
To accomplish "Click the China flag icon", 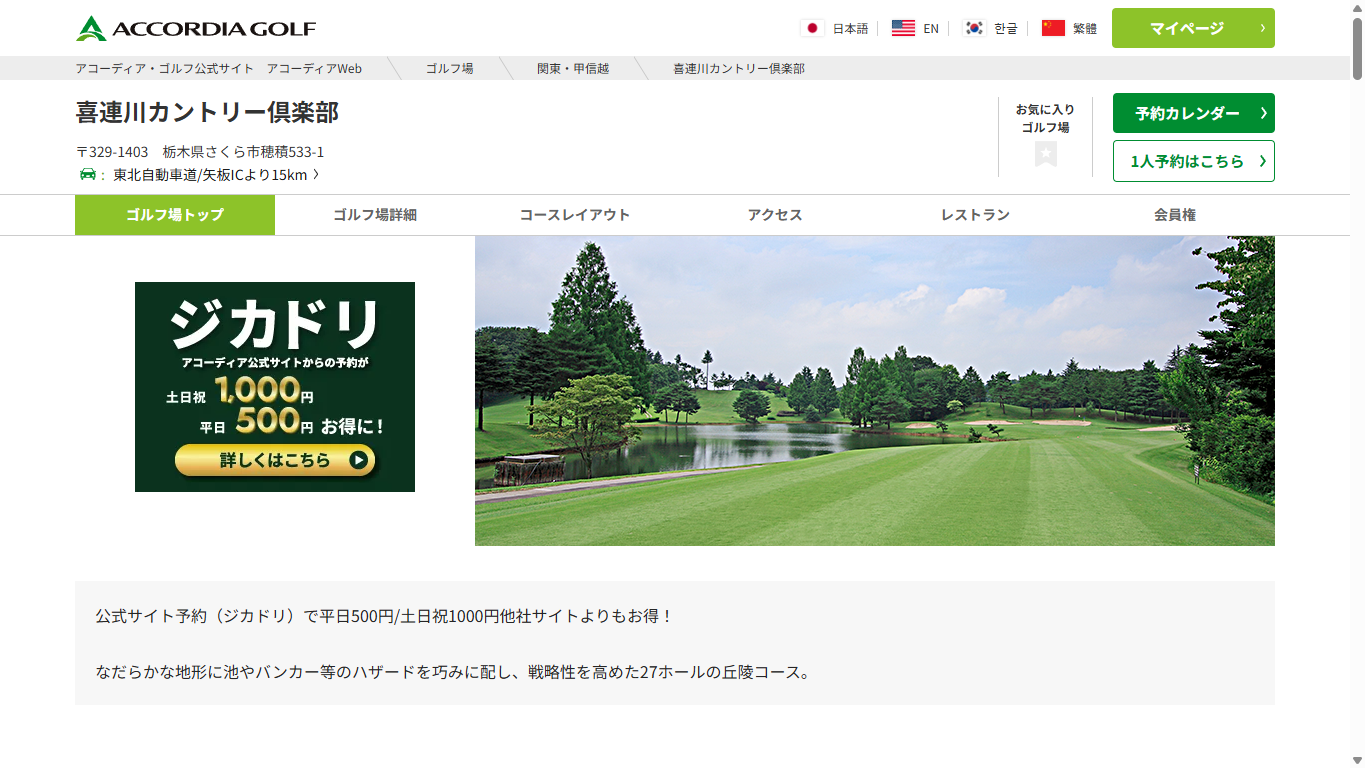I will 1053,28.
